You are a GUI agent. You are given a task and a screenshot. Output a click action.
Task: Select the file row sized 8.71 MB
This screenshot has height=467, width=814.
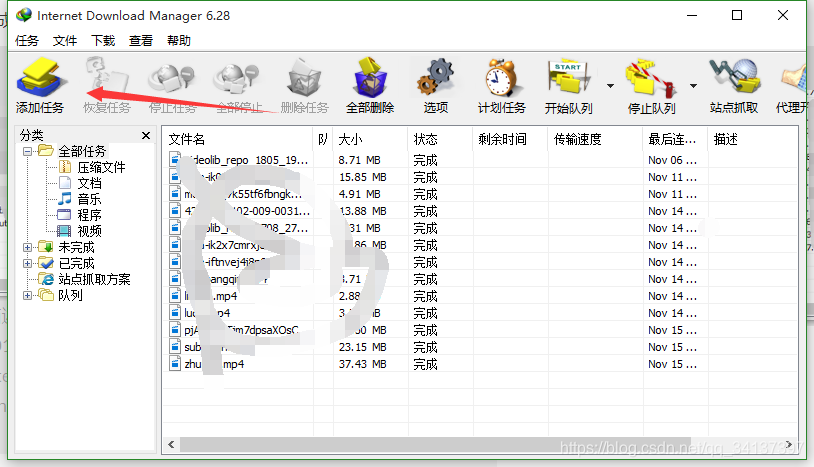pos(480,160)
